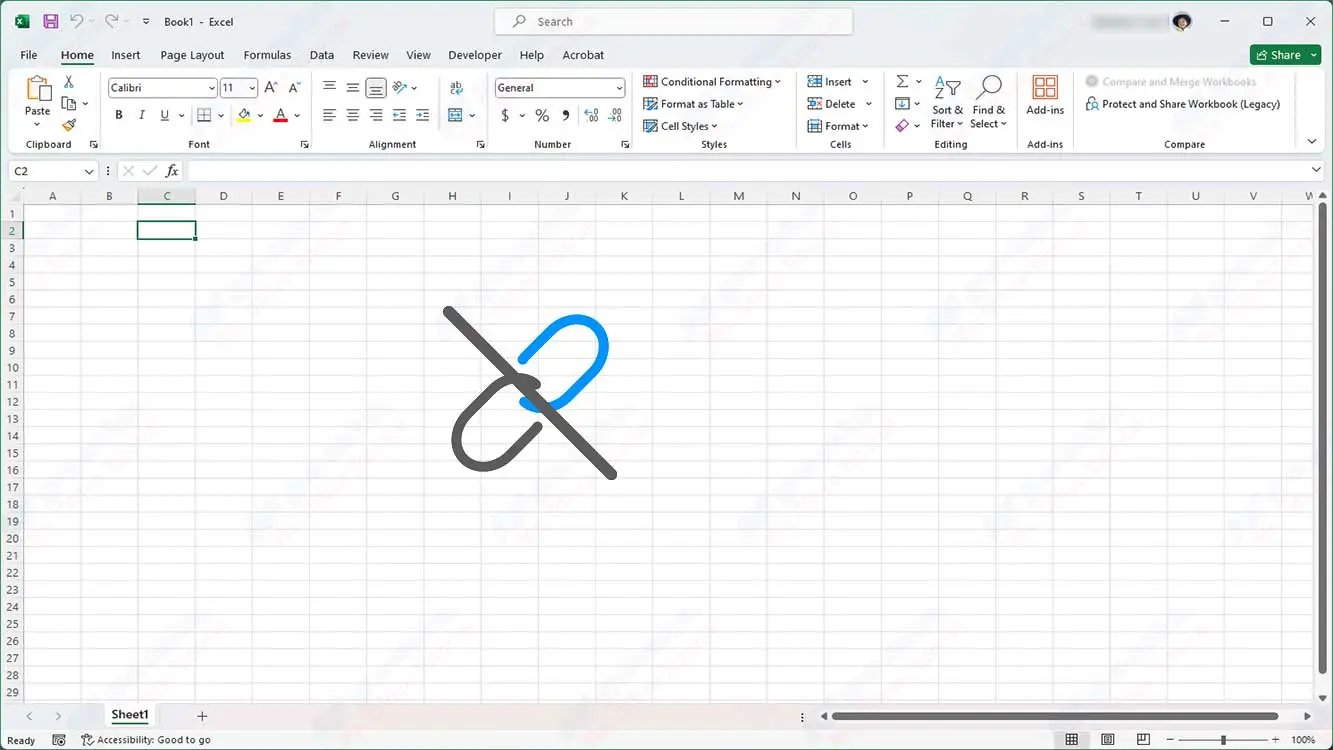
Task: Click inside the Search box
Action: point(674,21)
